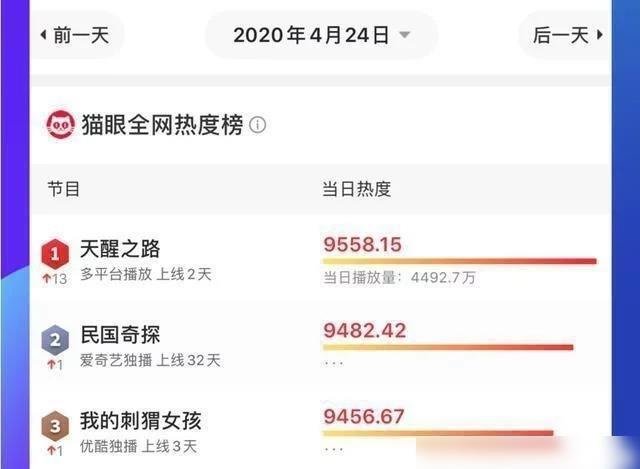Sort by the 当日热度 column header

(x=355, y=188)
